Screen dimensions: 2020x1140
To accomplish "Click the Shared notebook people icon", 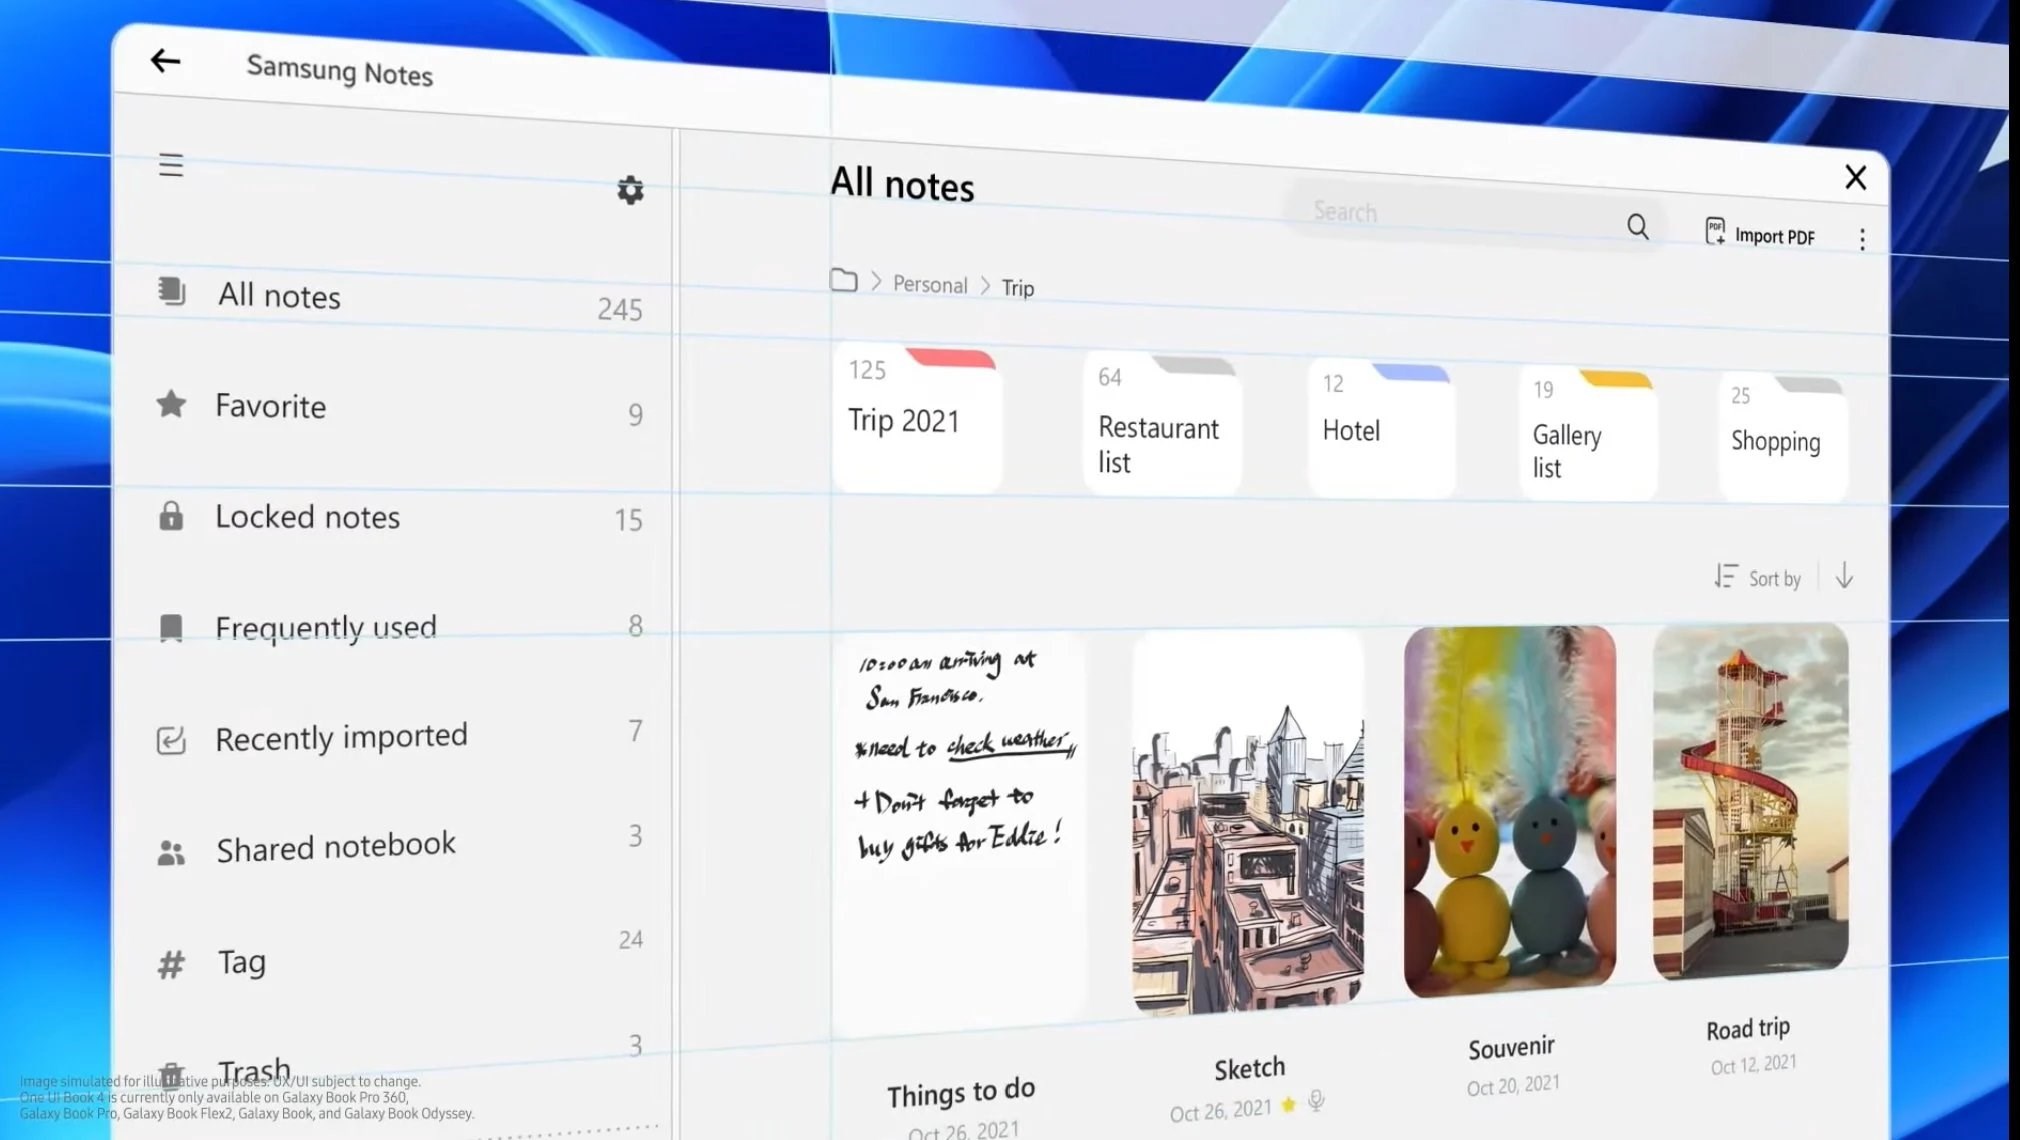I will click(x=171, y=847).
